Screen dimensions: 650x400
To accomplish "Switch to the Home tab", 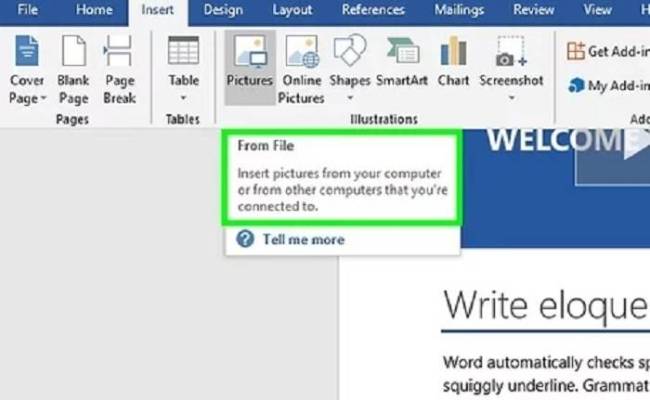I will [94, 10].
